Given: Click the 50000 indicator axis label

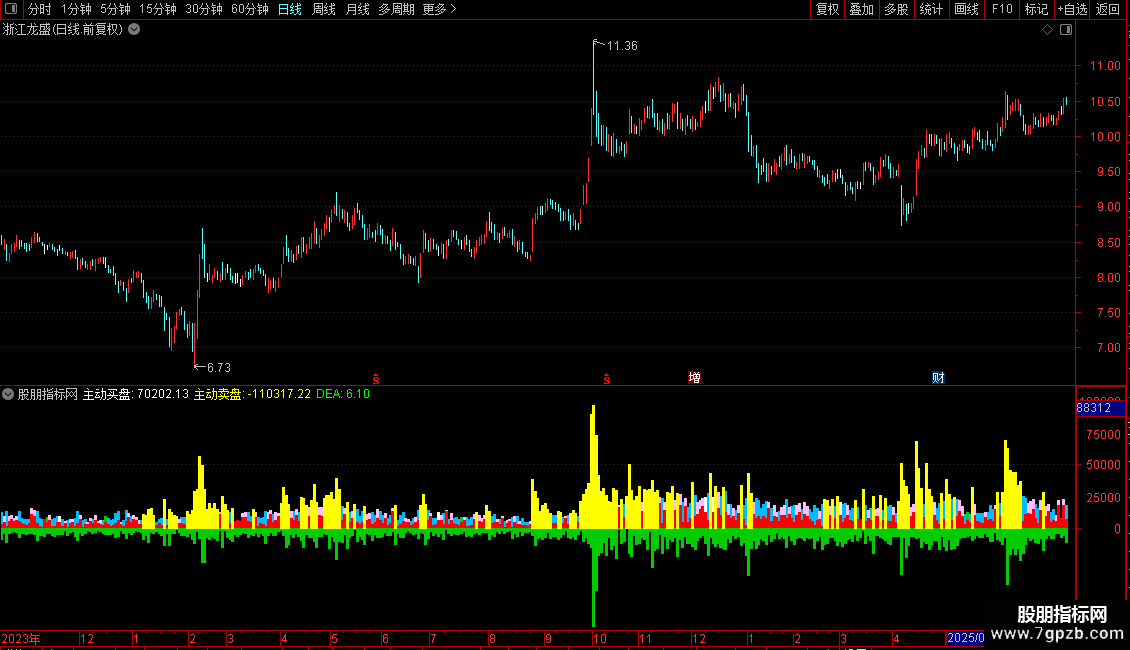Looking at the screenshot, I should (1103, 465).
